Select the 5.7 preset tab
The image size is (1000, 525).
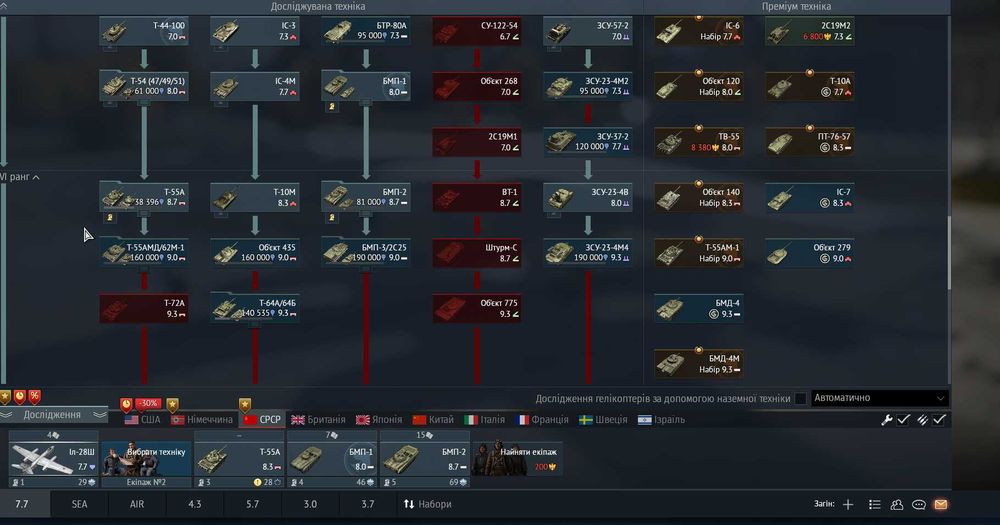point(253,504)
